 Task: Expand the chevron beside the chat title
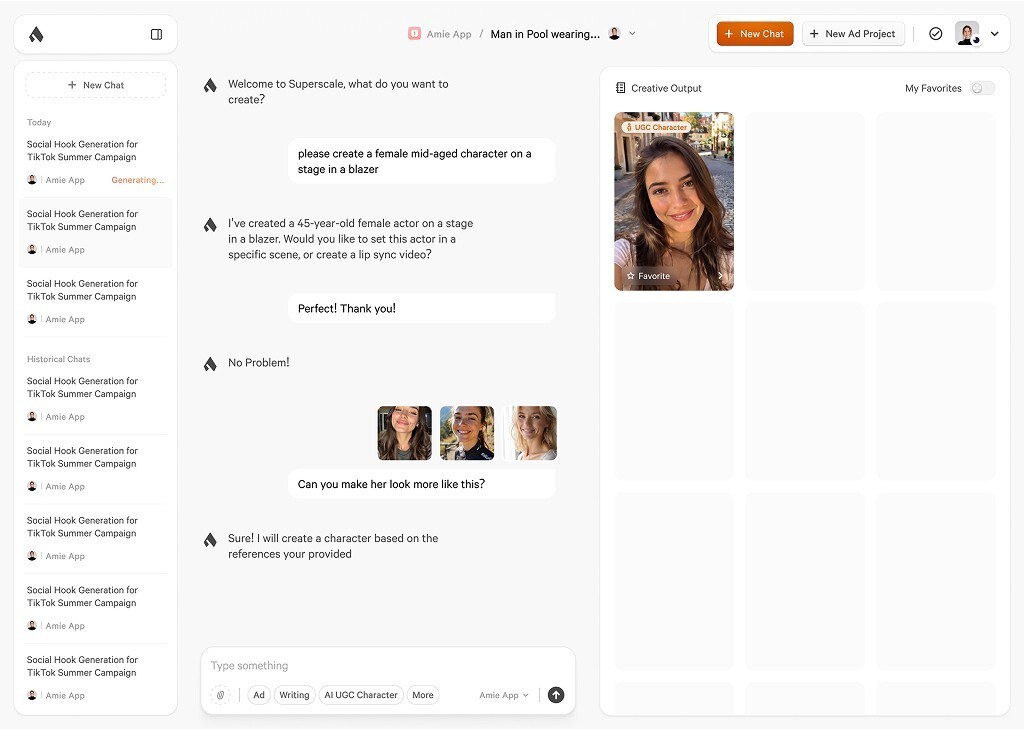pyautogui.click(x=632, y=33)
